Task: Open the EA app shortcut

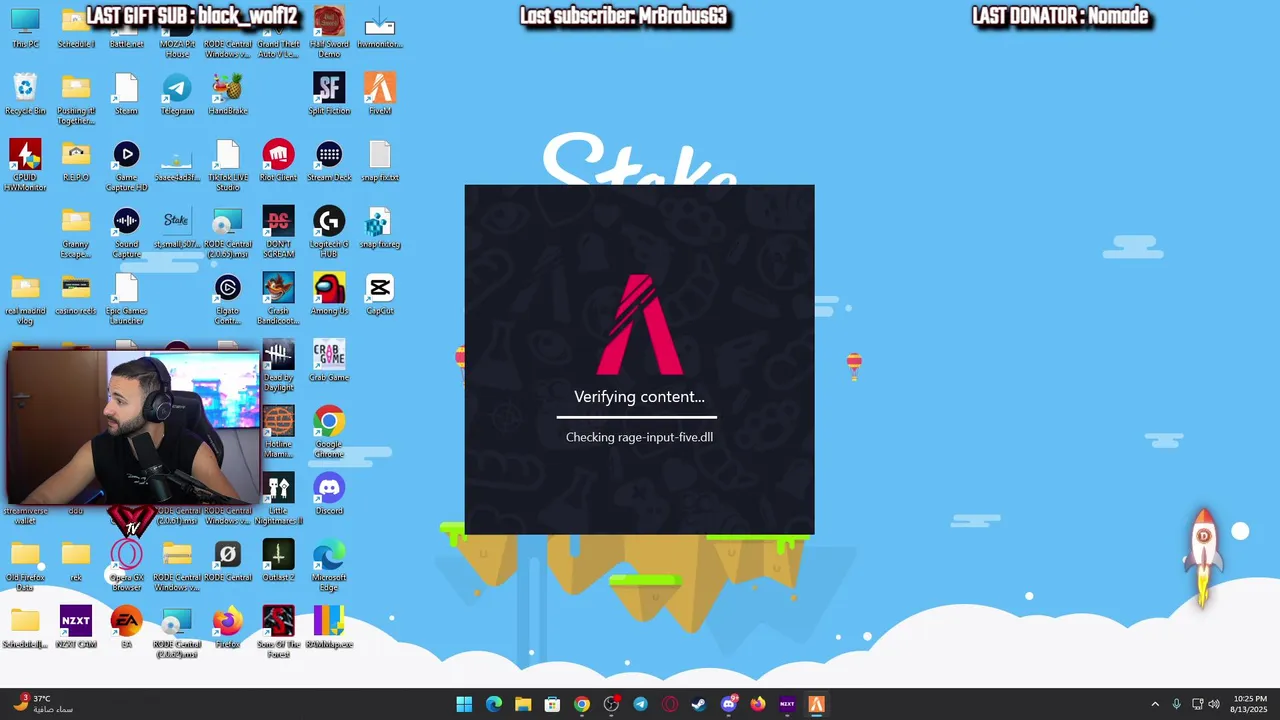Action: (x=126, y=627)
